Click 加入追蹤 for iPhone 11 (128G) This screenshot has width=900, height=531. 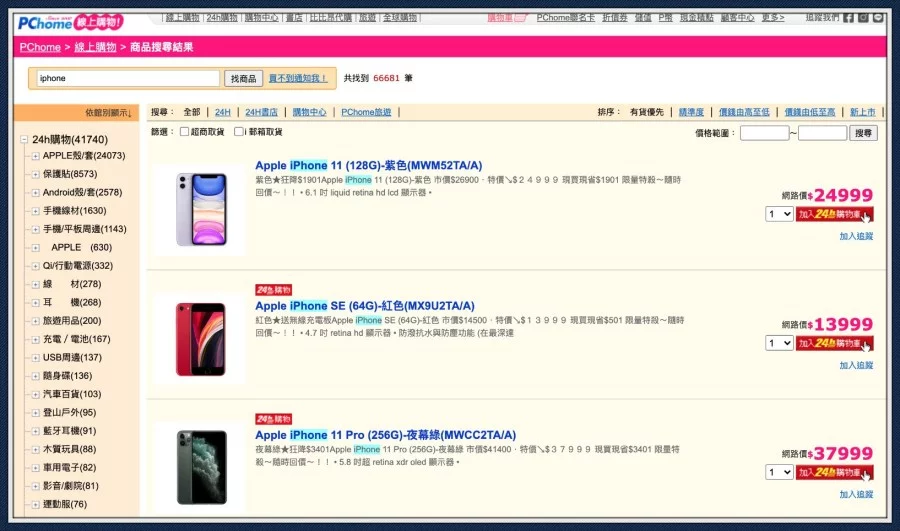(x=856, y=236)
